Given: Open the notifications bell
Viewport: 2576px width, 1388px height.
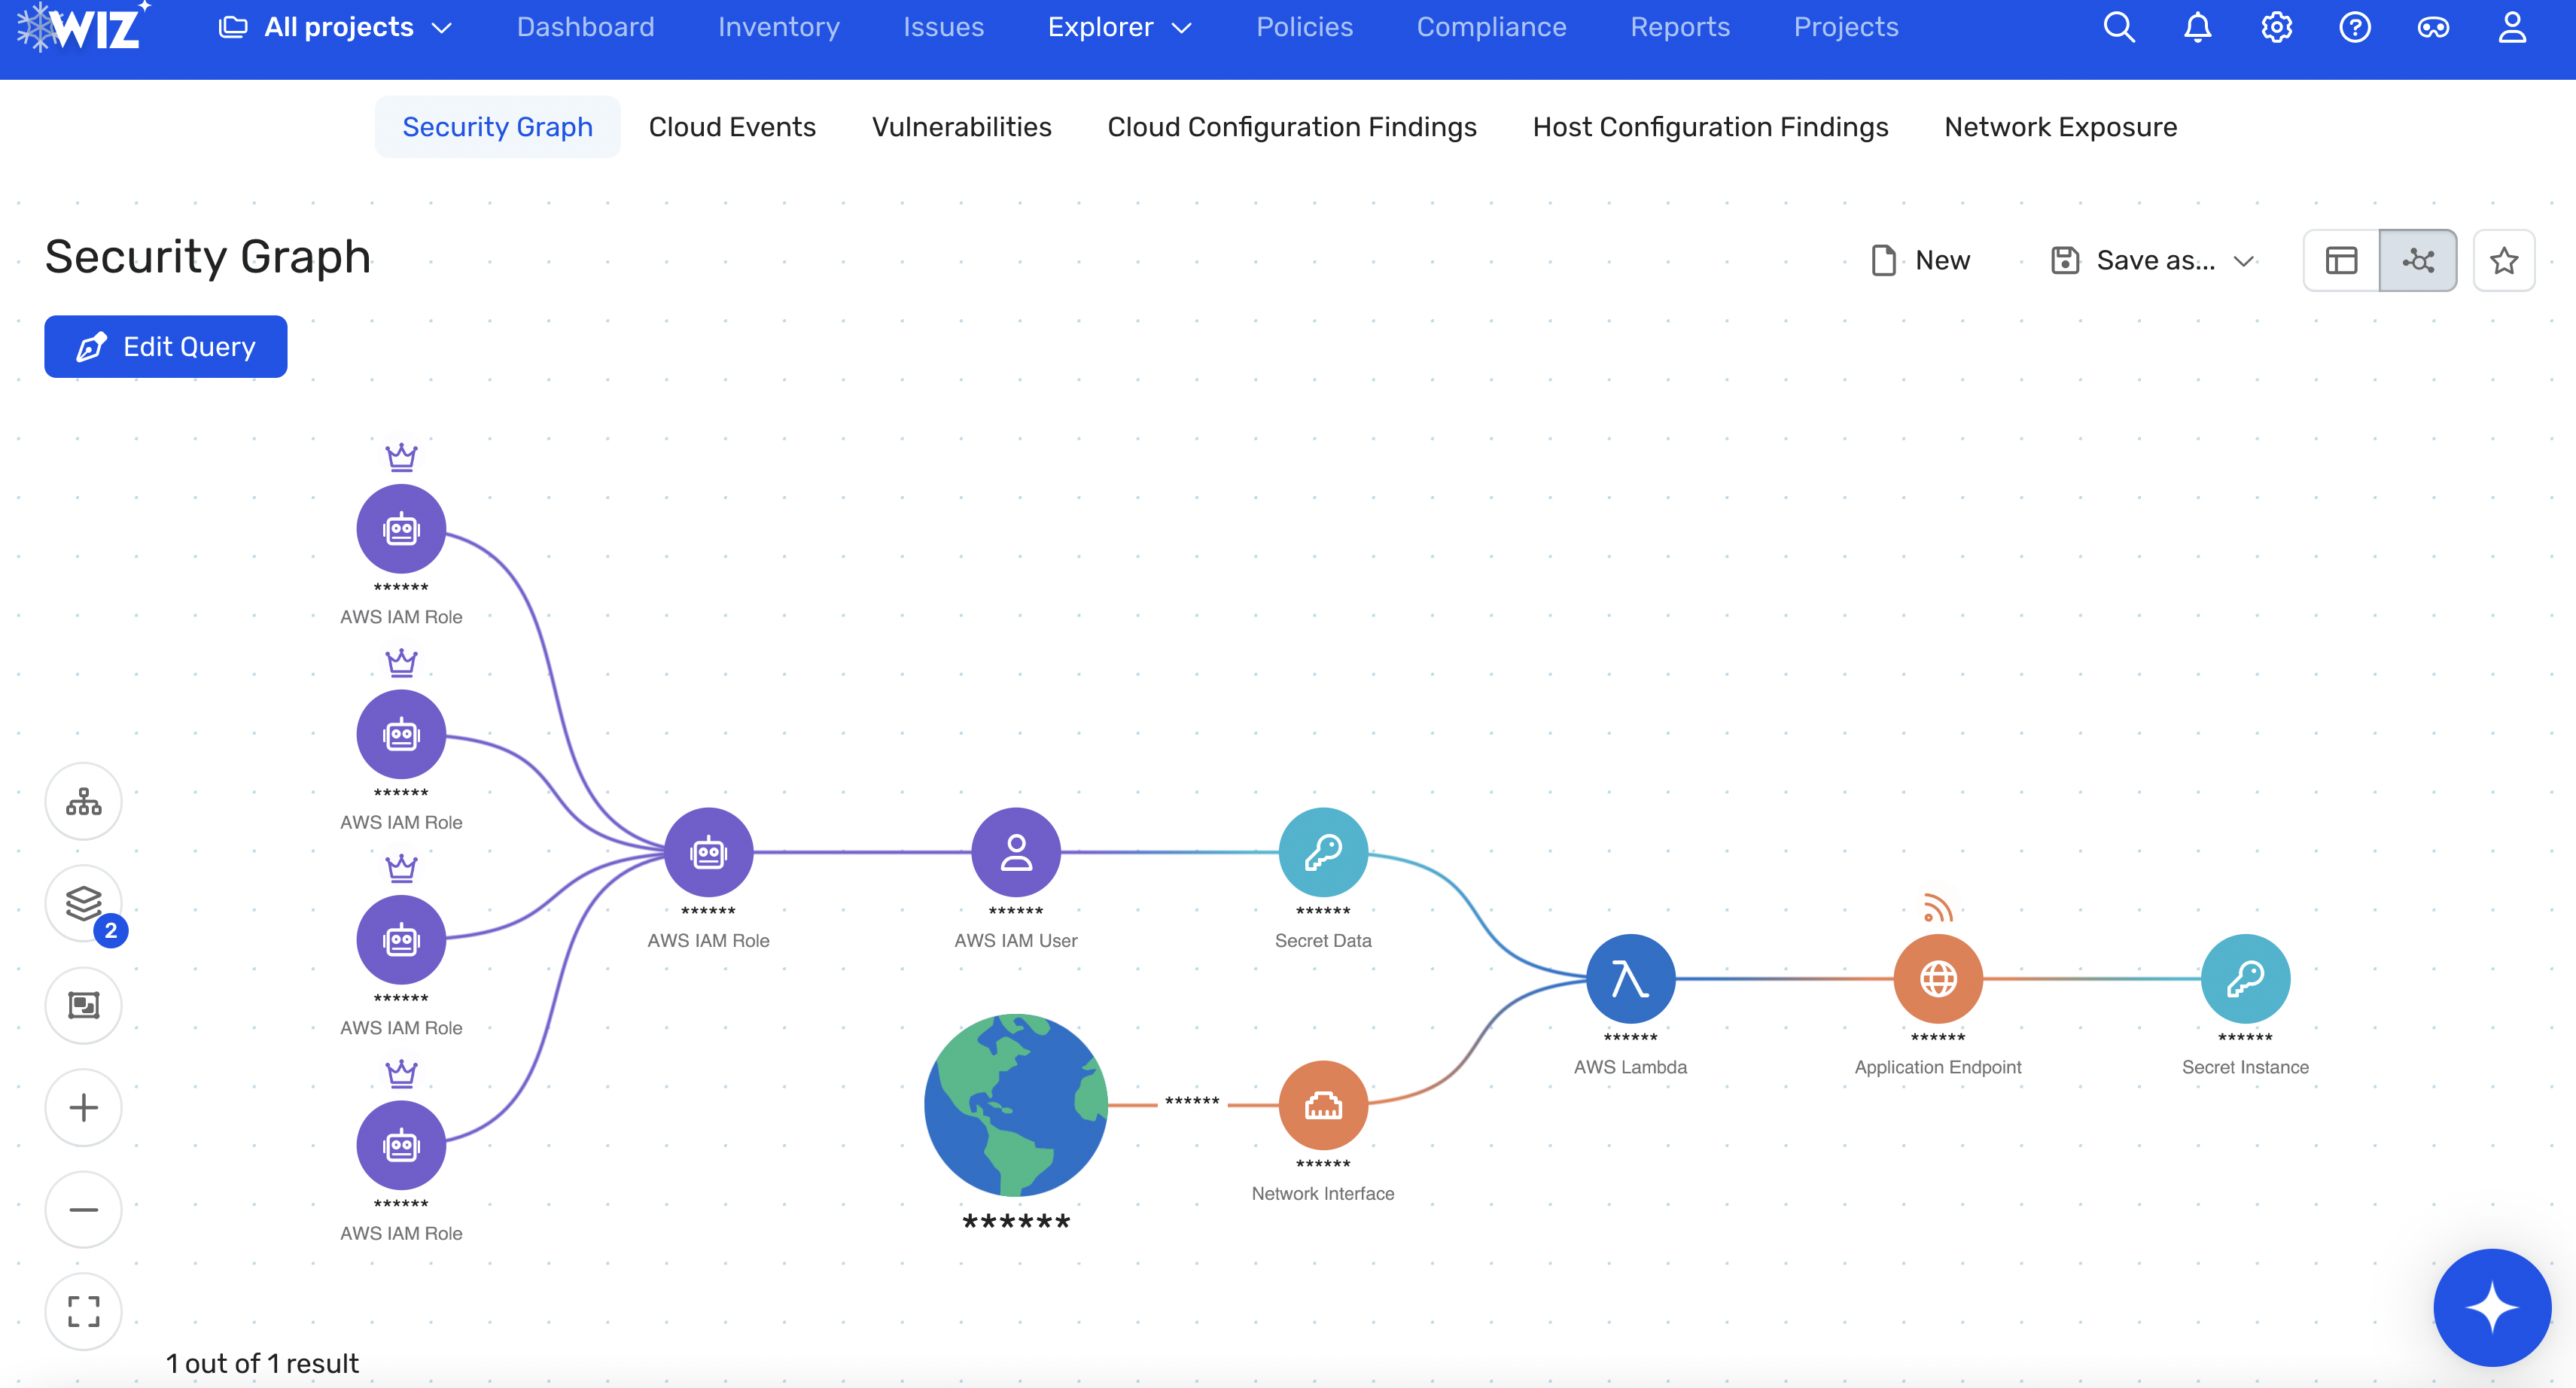Looking at the screenshot, I should point(2197,27).
